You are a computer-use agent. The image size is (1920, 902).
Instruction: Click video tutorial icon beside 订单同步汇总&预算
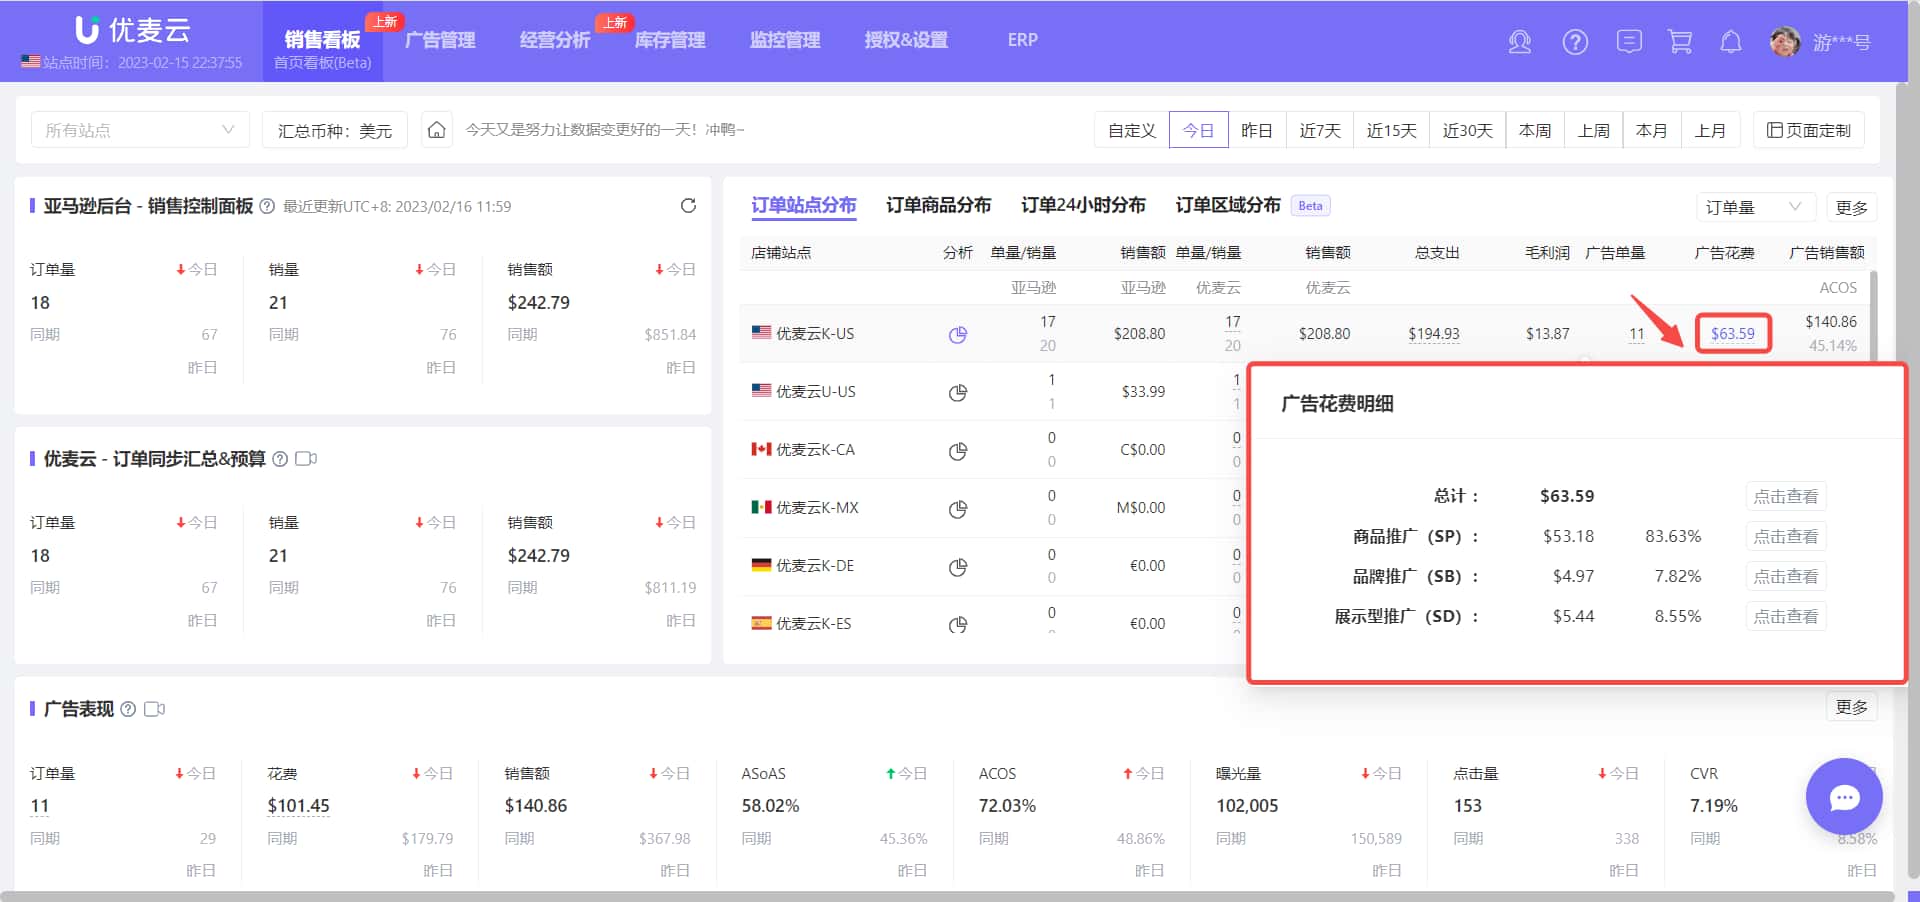306,459
